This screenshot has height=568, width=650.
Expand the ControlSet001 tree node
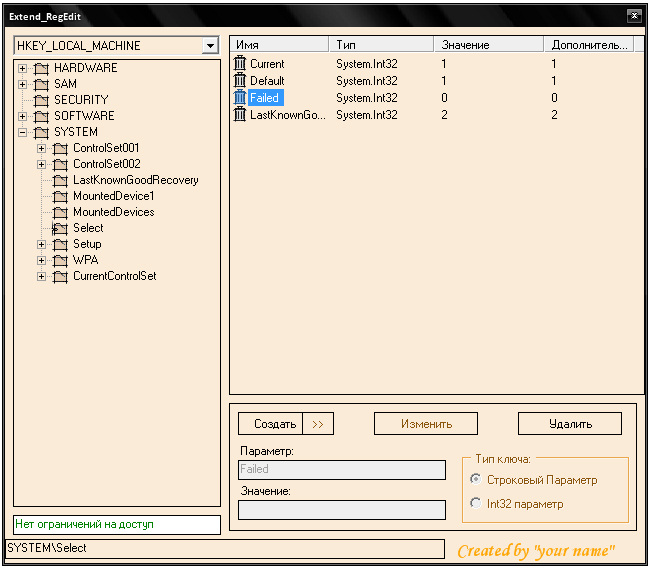click(x=42, y=148)
